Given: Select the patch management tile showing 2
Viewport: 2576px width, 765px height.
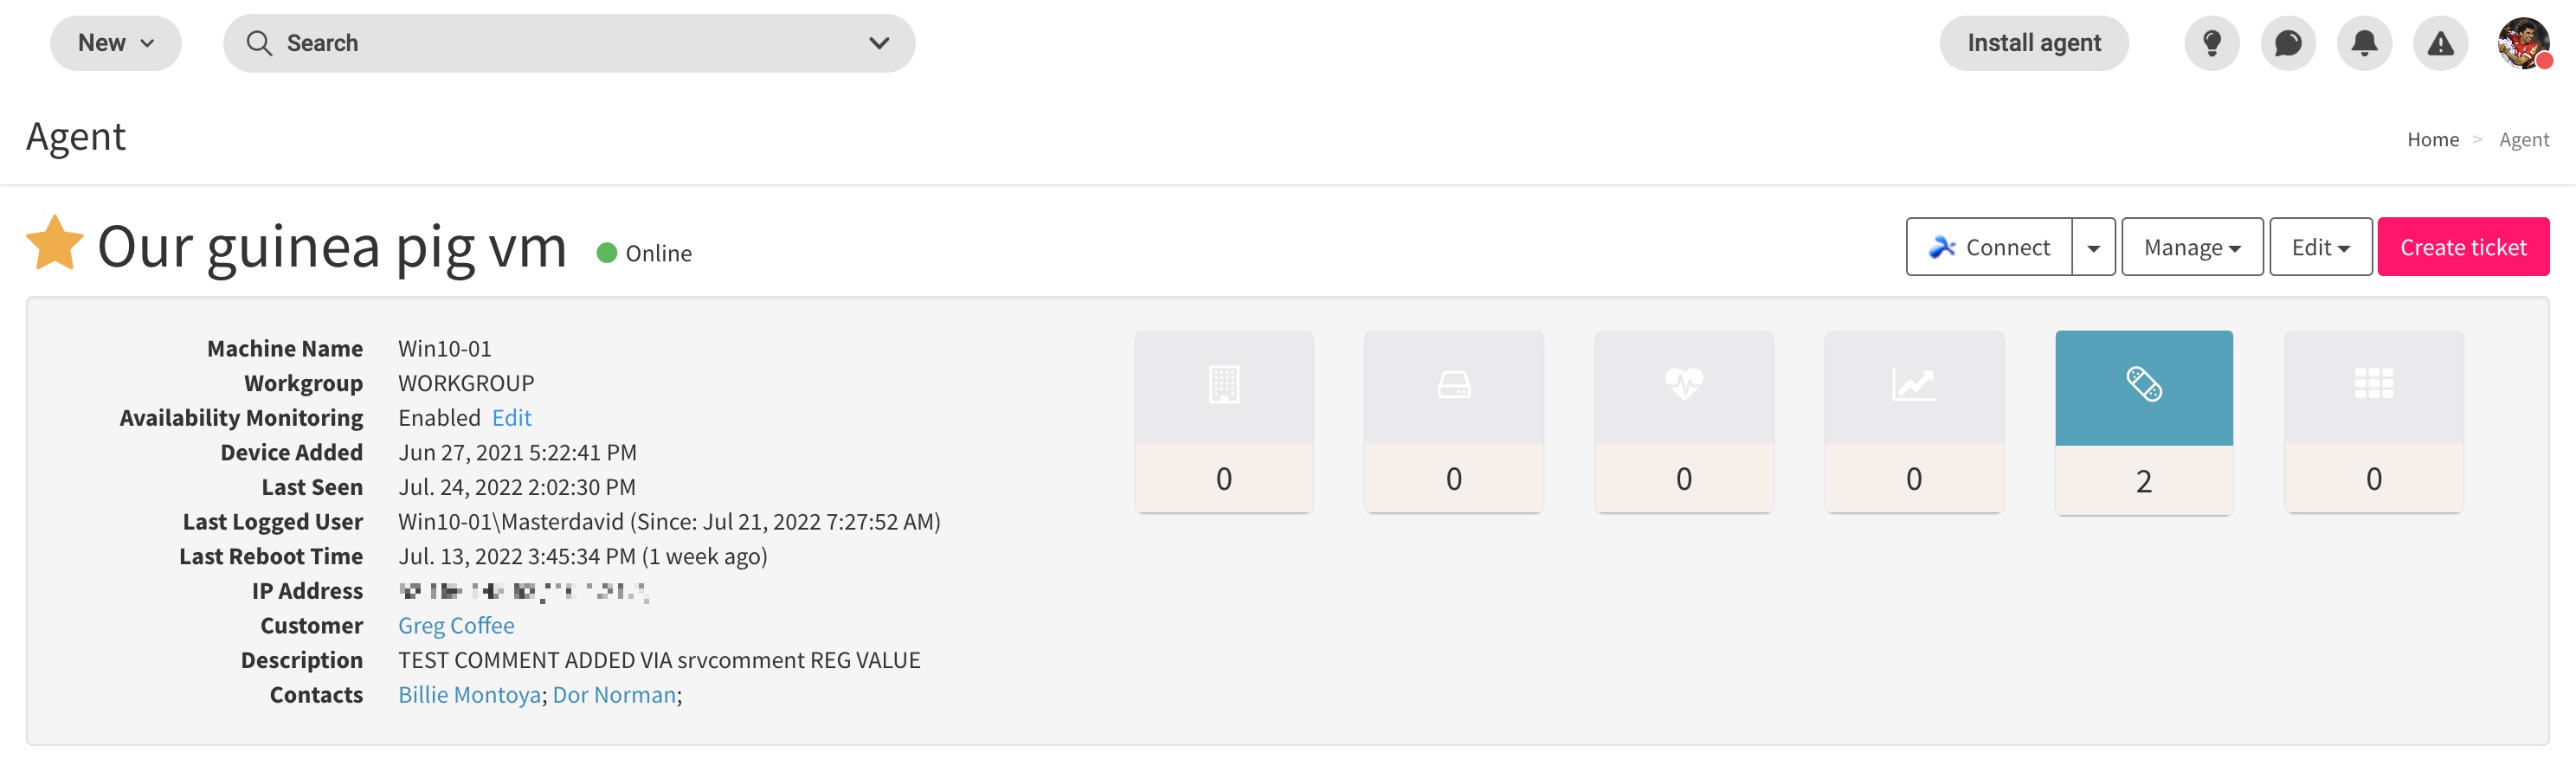Looking at the screenshot, I should click(2143, 423).
